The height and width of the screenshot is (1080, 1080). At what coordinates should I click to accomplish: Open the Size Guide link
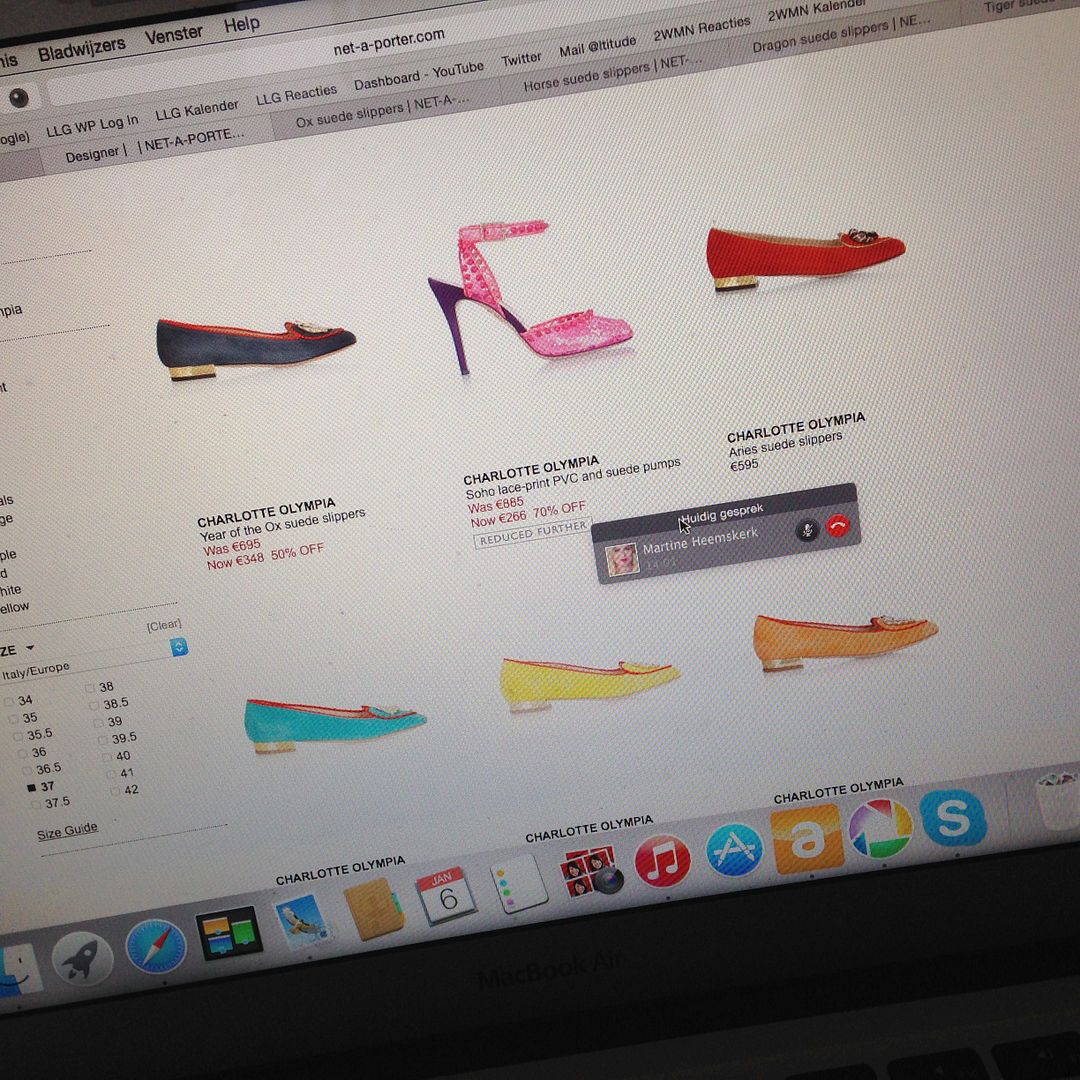click(x=67, y=831)
